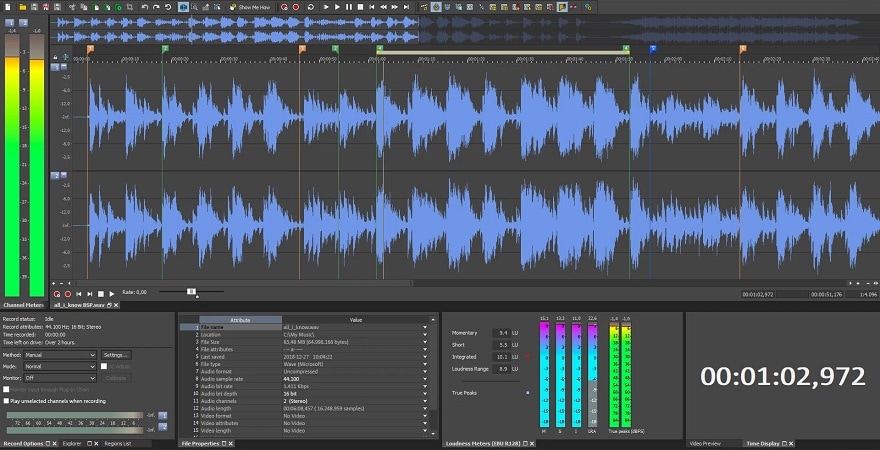The height and width of the screenshot is (450, 880).
Task: Toggle channel 2 button above channel meters
Action: pyautogui.click(x=23, y=23)
